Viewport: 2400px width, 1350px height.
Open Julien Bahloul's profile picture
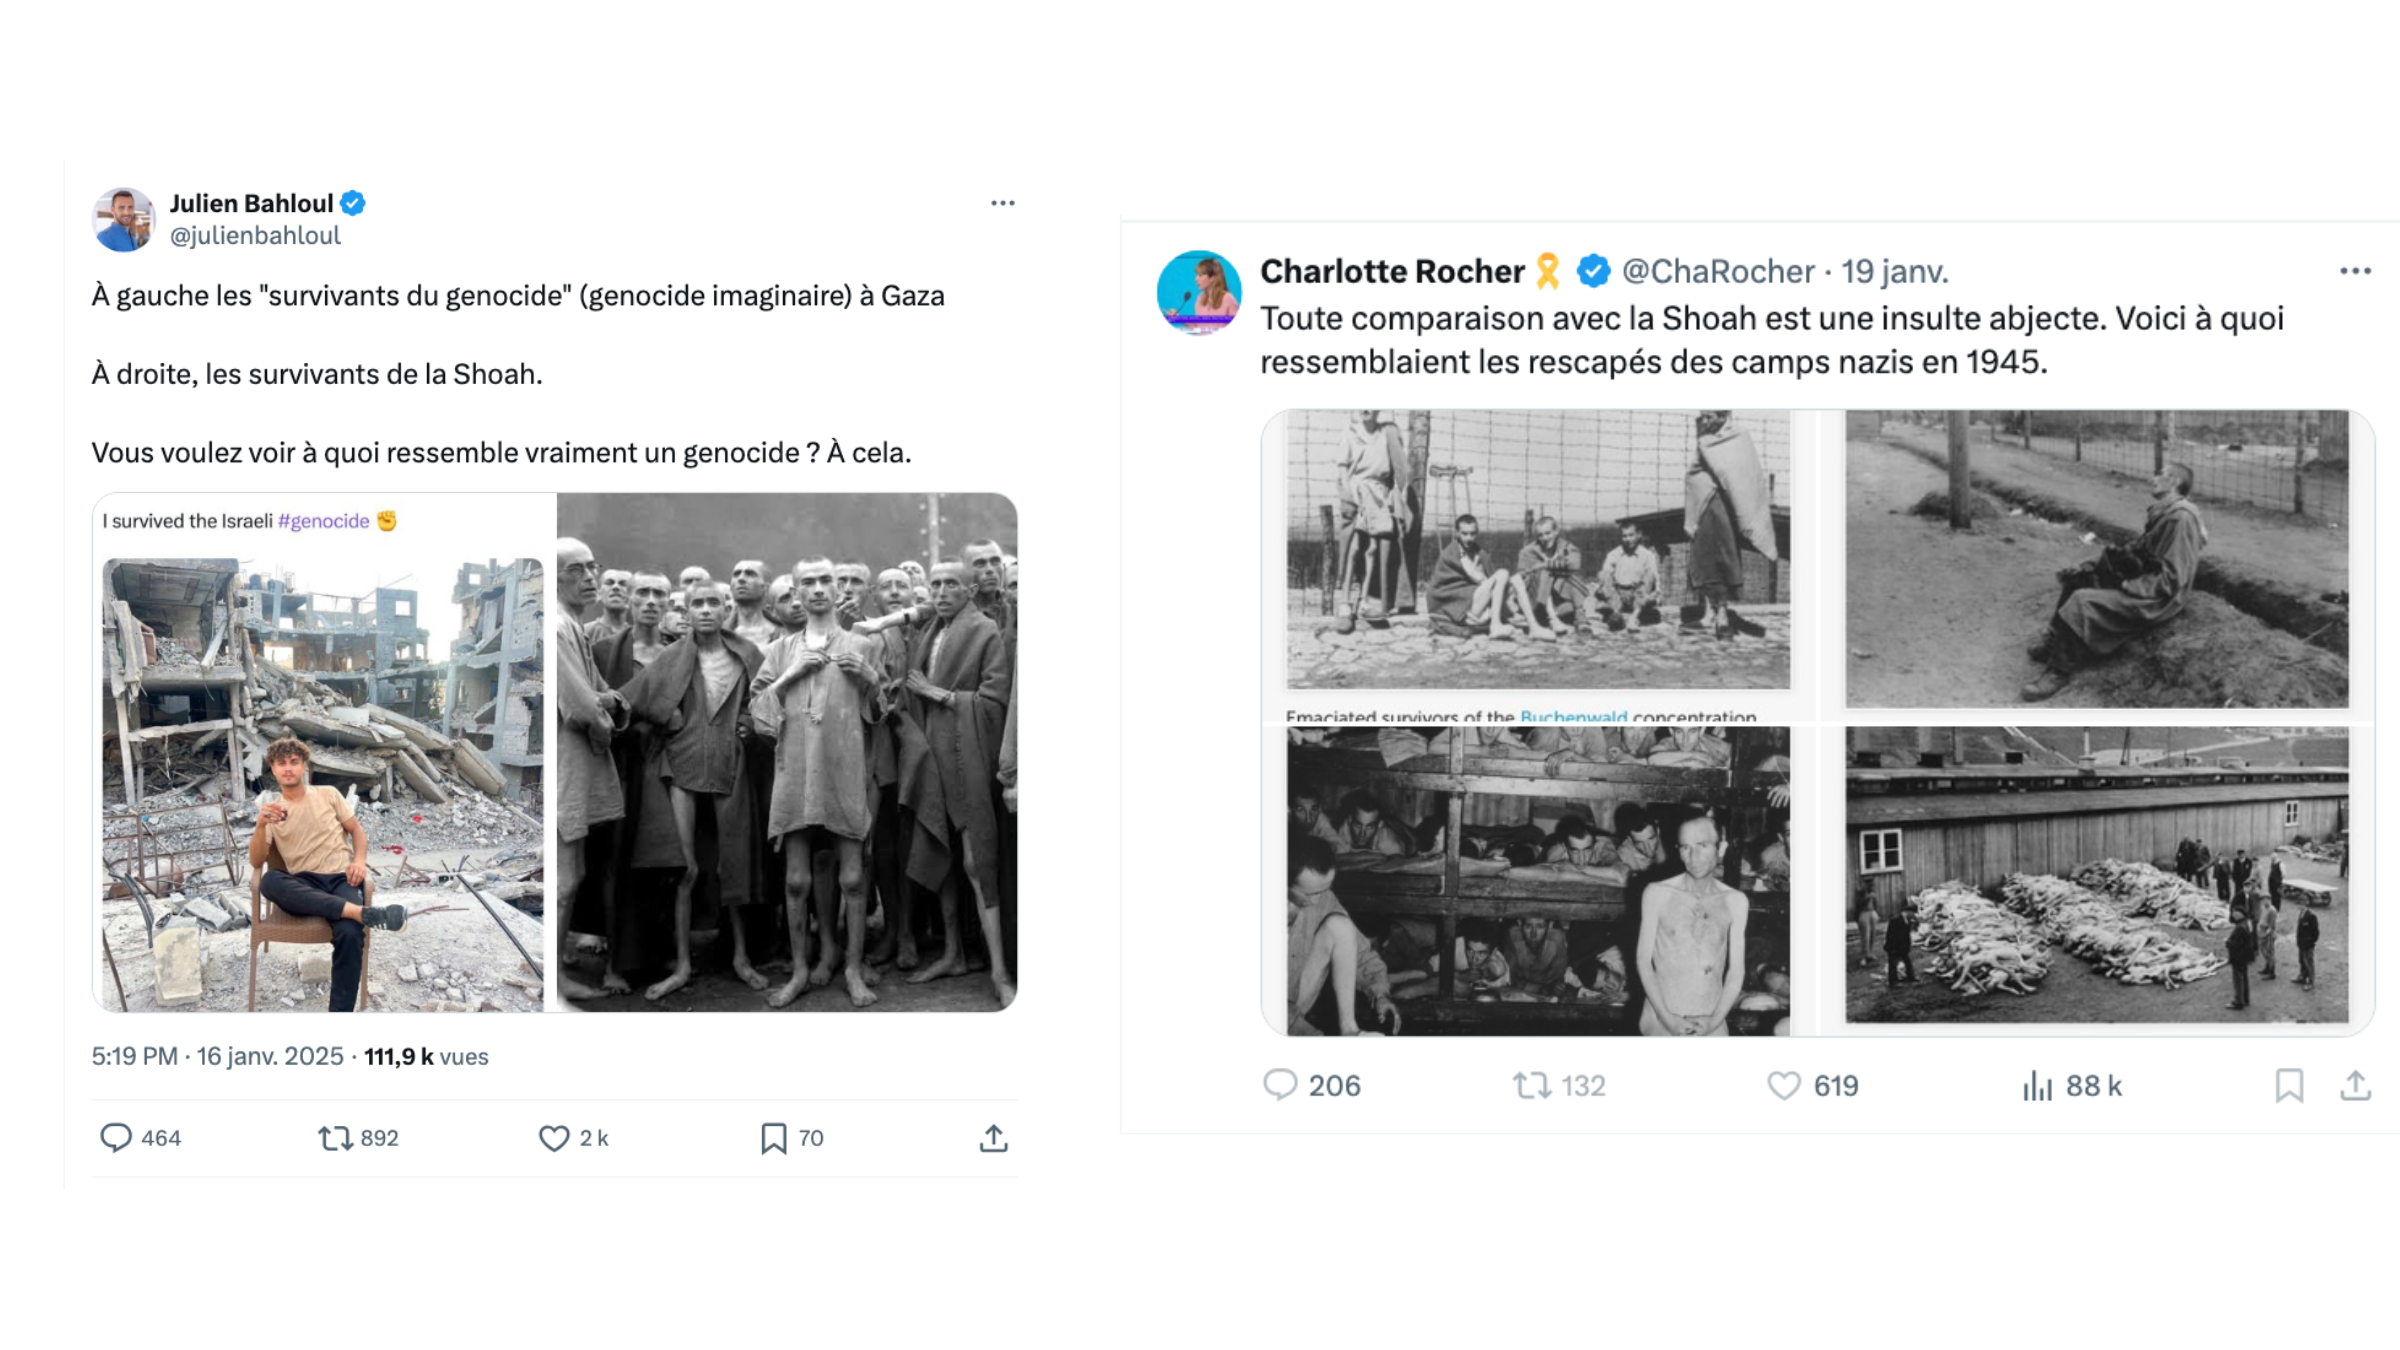pos(123,219)
